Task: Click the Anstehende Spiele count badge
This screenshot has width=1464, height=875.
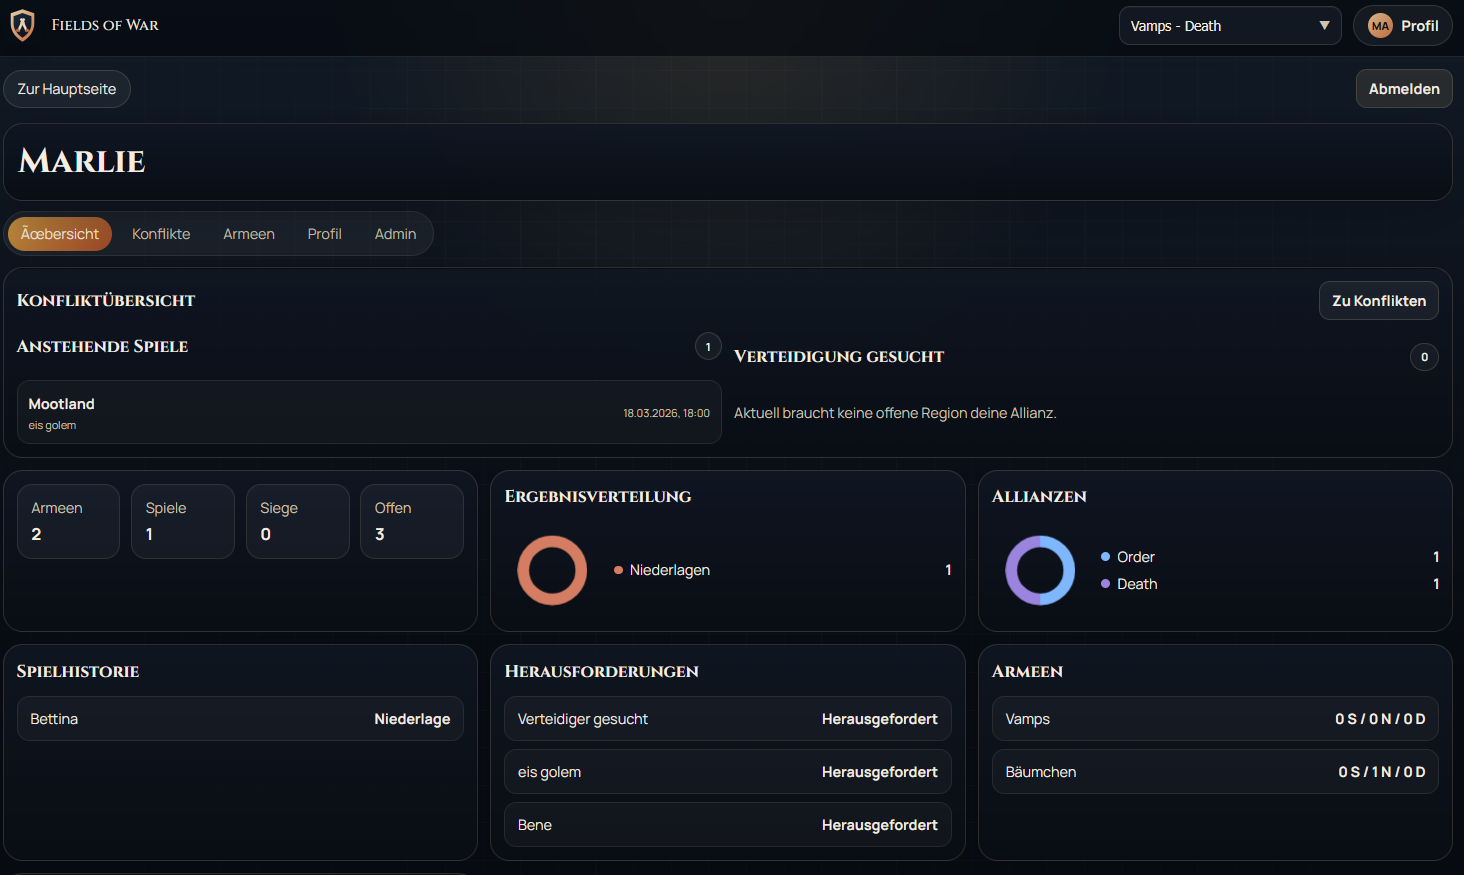Action: [x=708, y=347]
